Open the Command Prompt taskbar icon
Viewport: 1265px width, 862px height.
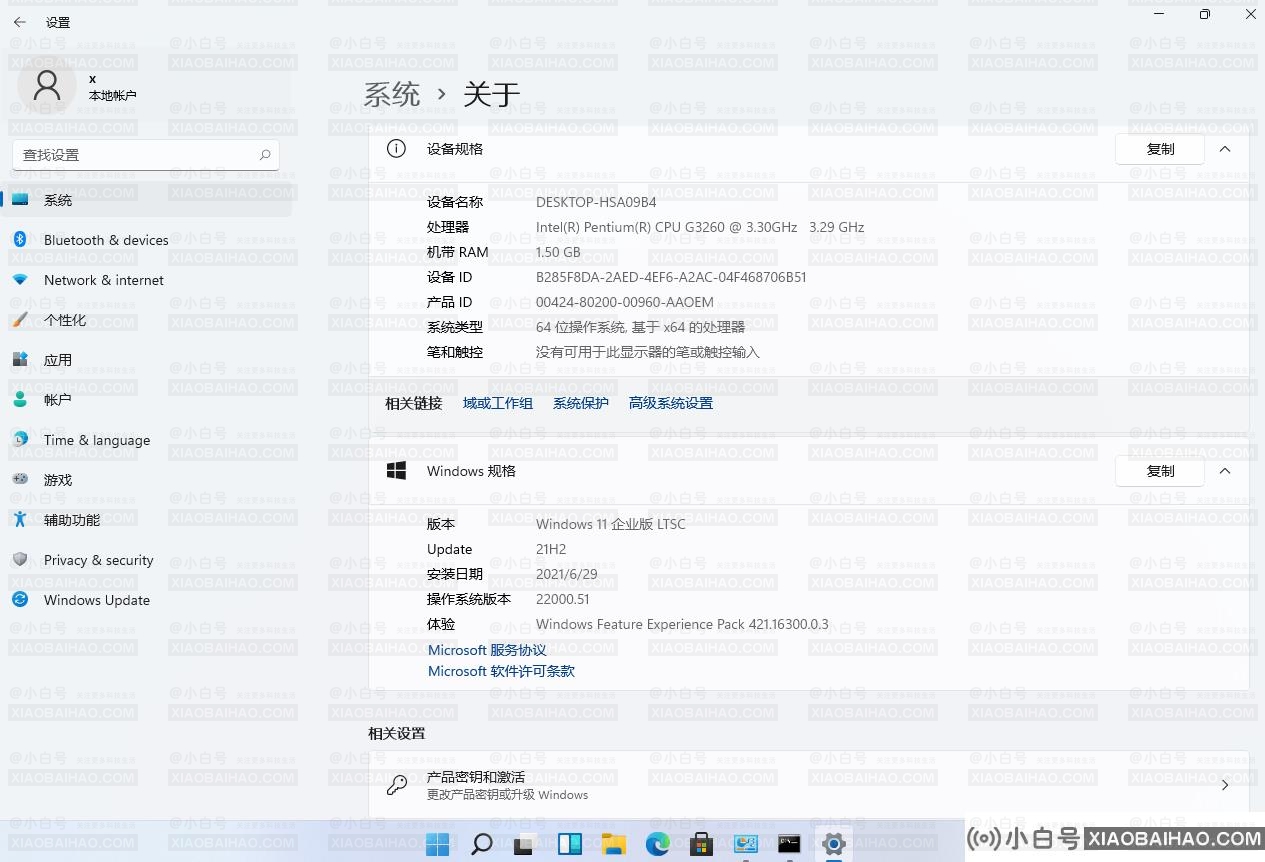[x=789, y=844]
